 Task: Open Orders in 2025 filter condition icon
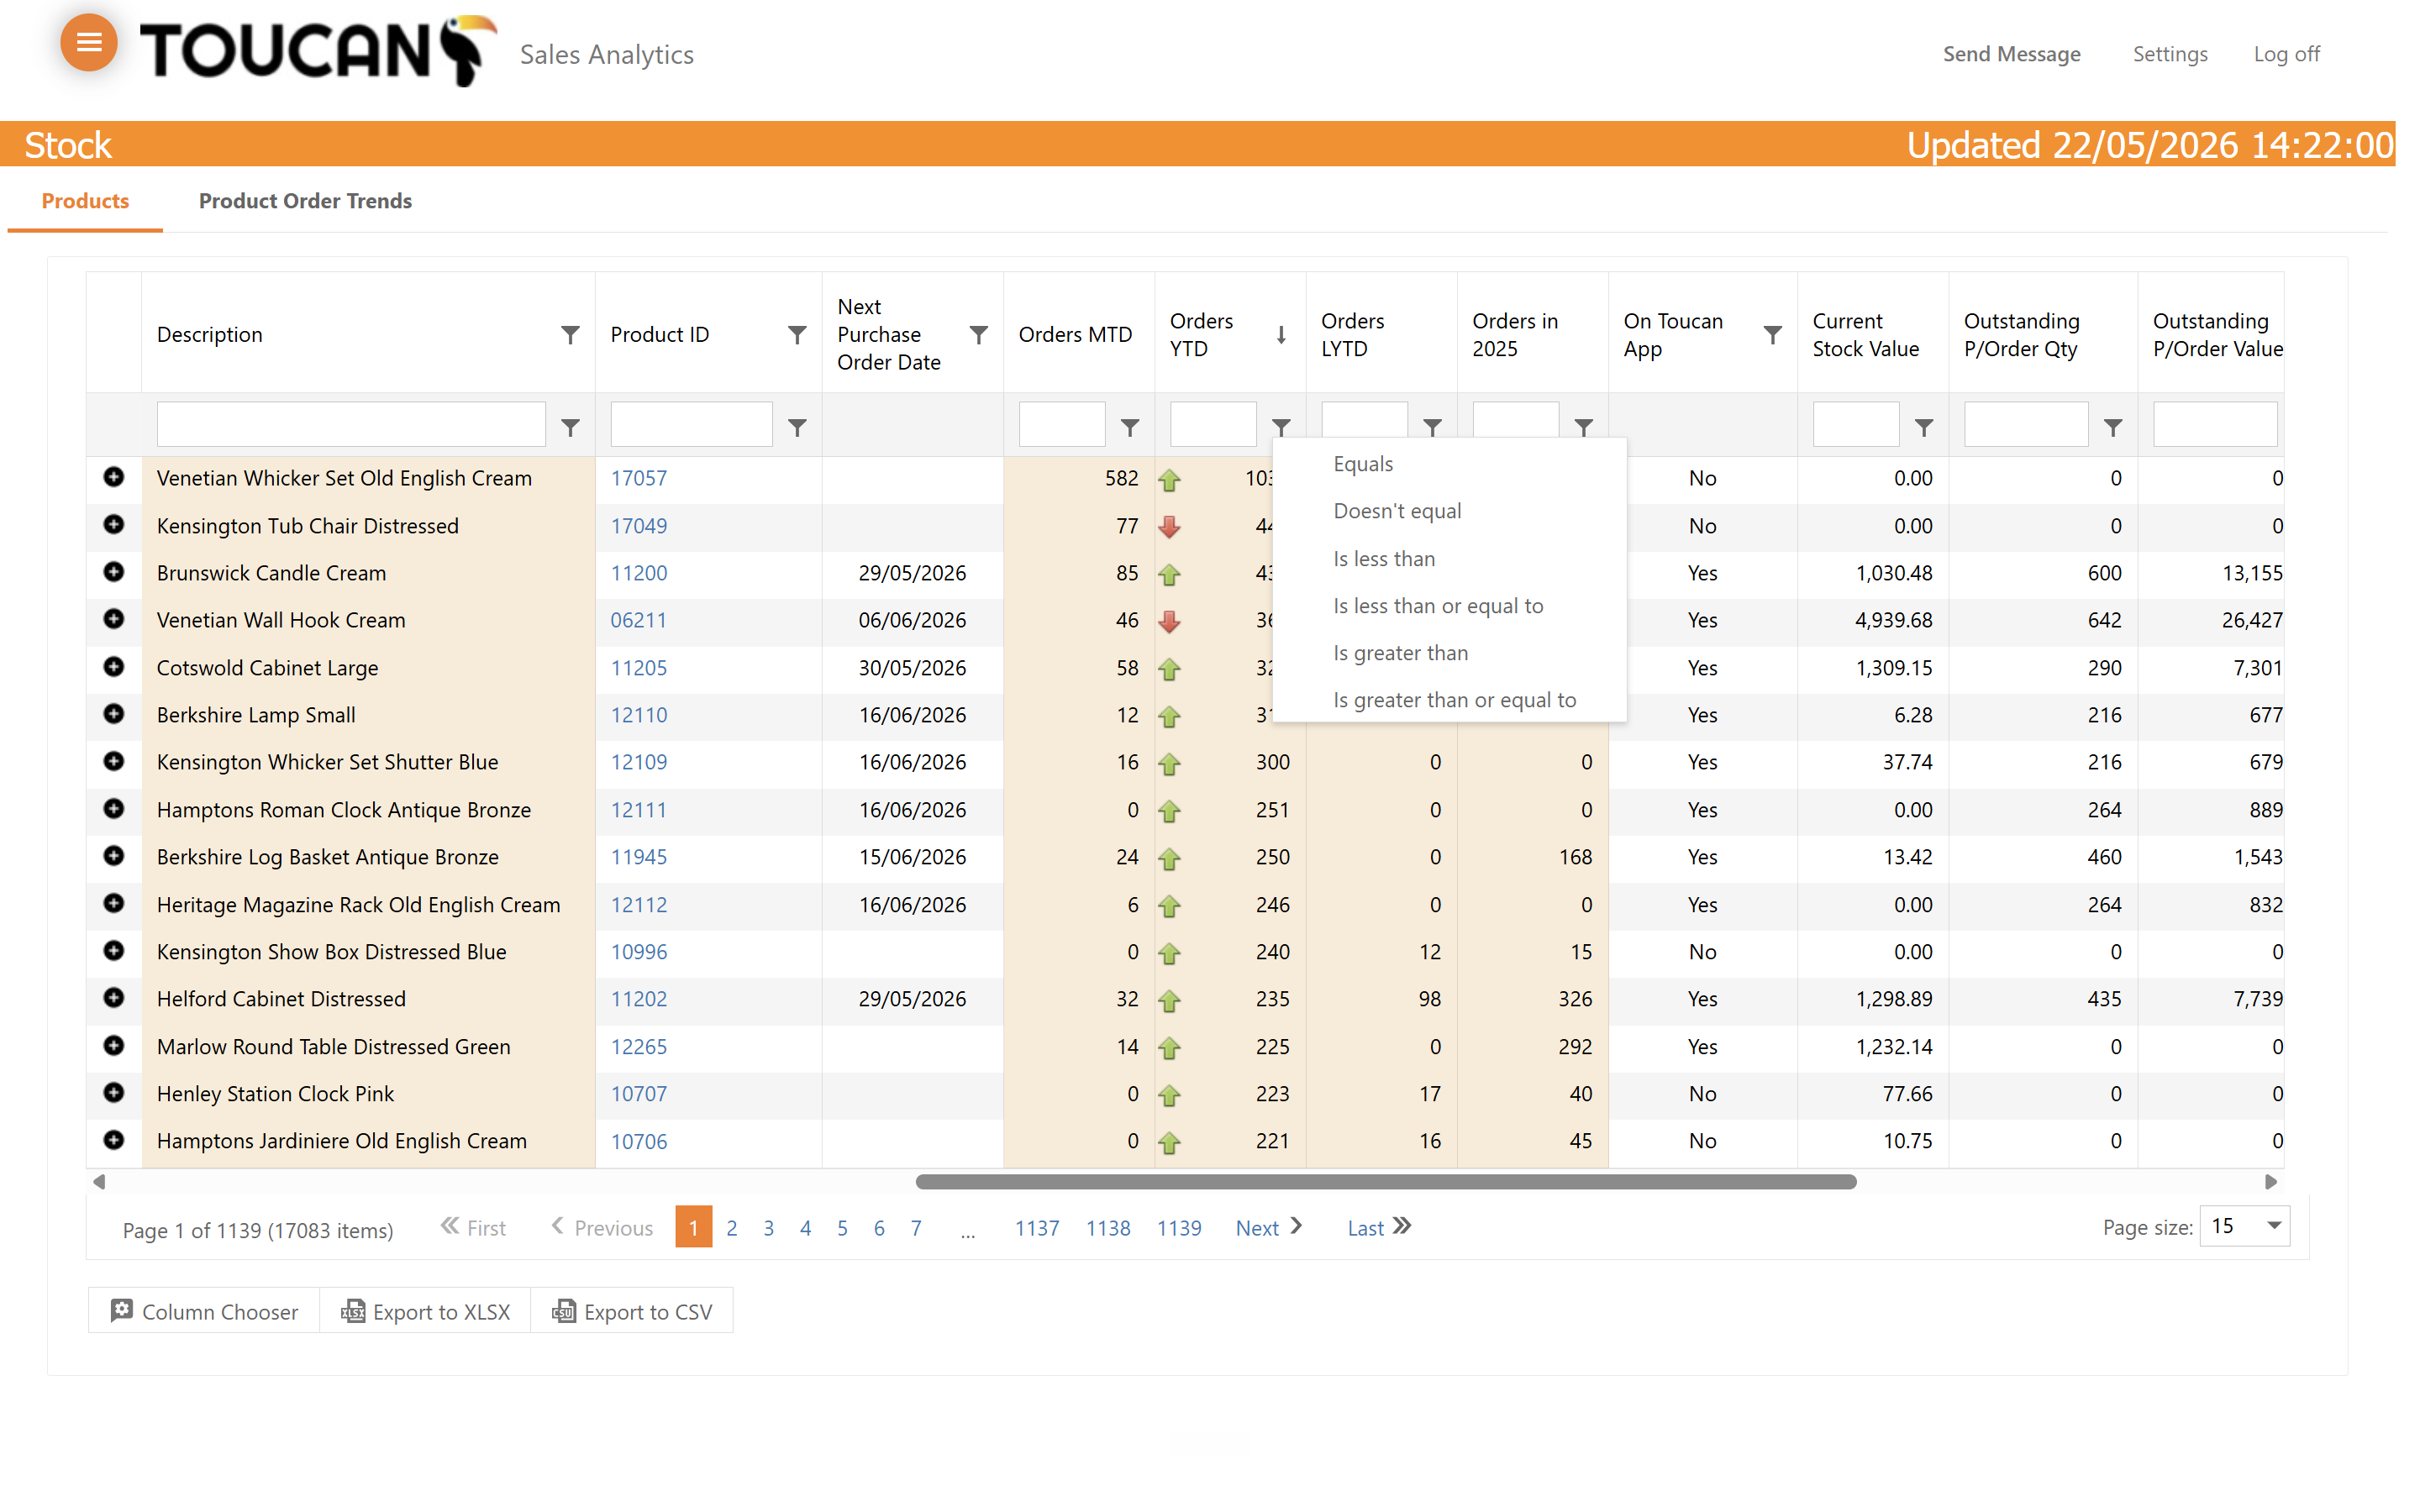tap(1583, 427)
